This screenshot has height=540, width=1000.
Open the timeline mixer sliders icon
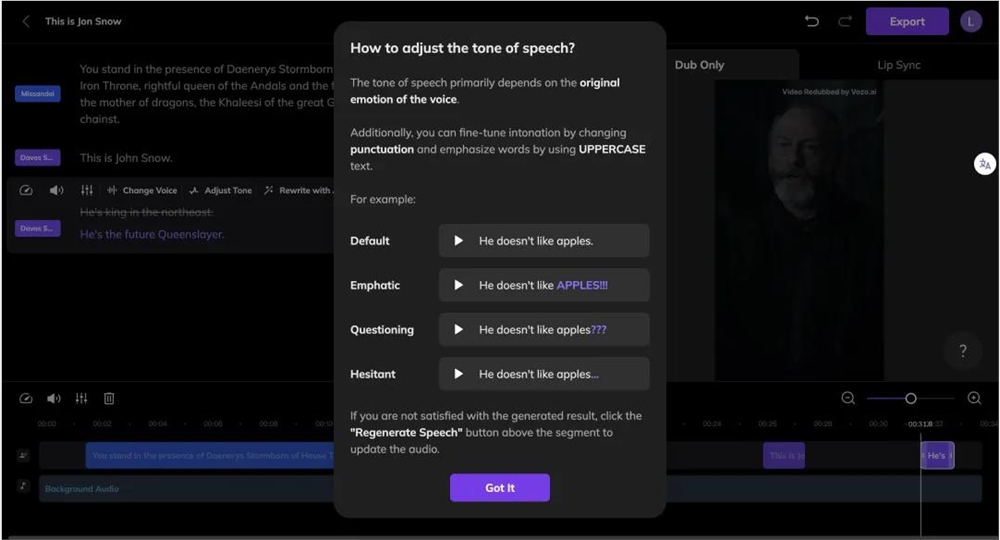pyautogui.click(x=82, y=398)
